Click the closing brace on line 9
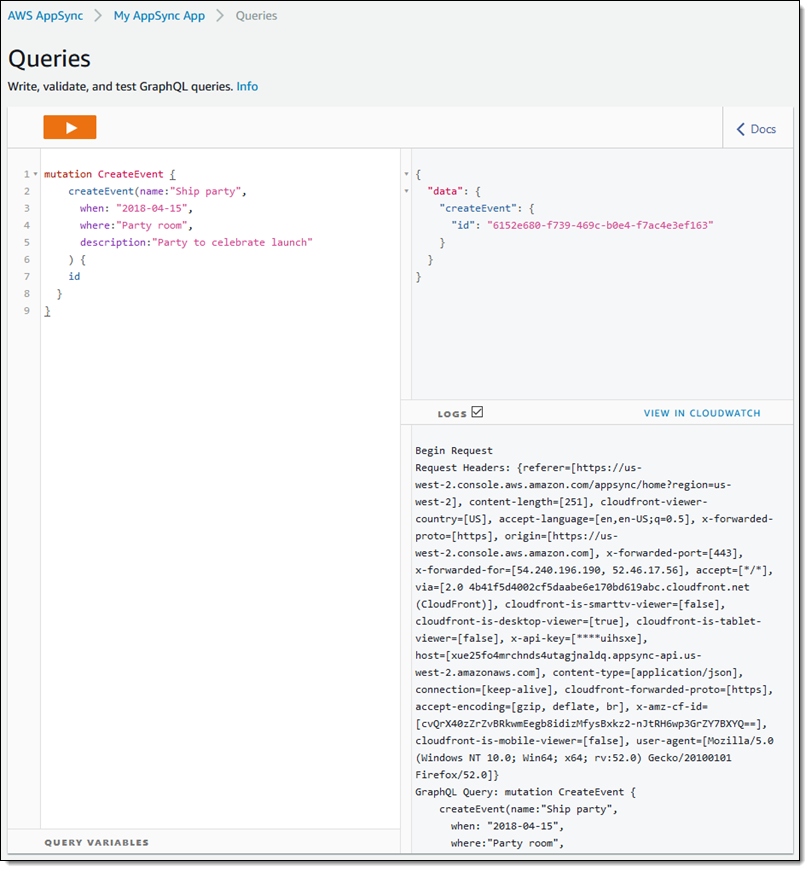Viewport: 810px width, 871px height. (47, 311)
